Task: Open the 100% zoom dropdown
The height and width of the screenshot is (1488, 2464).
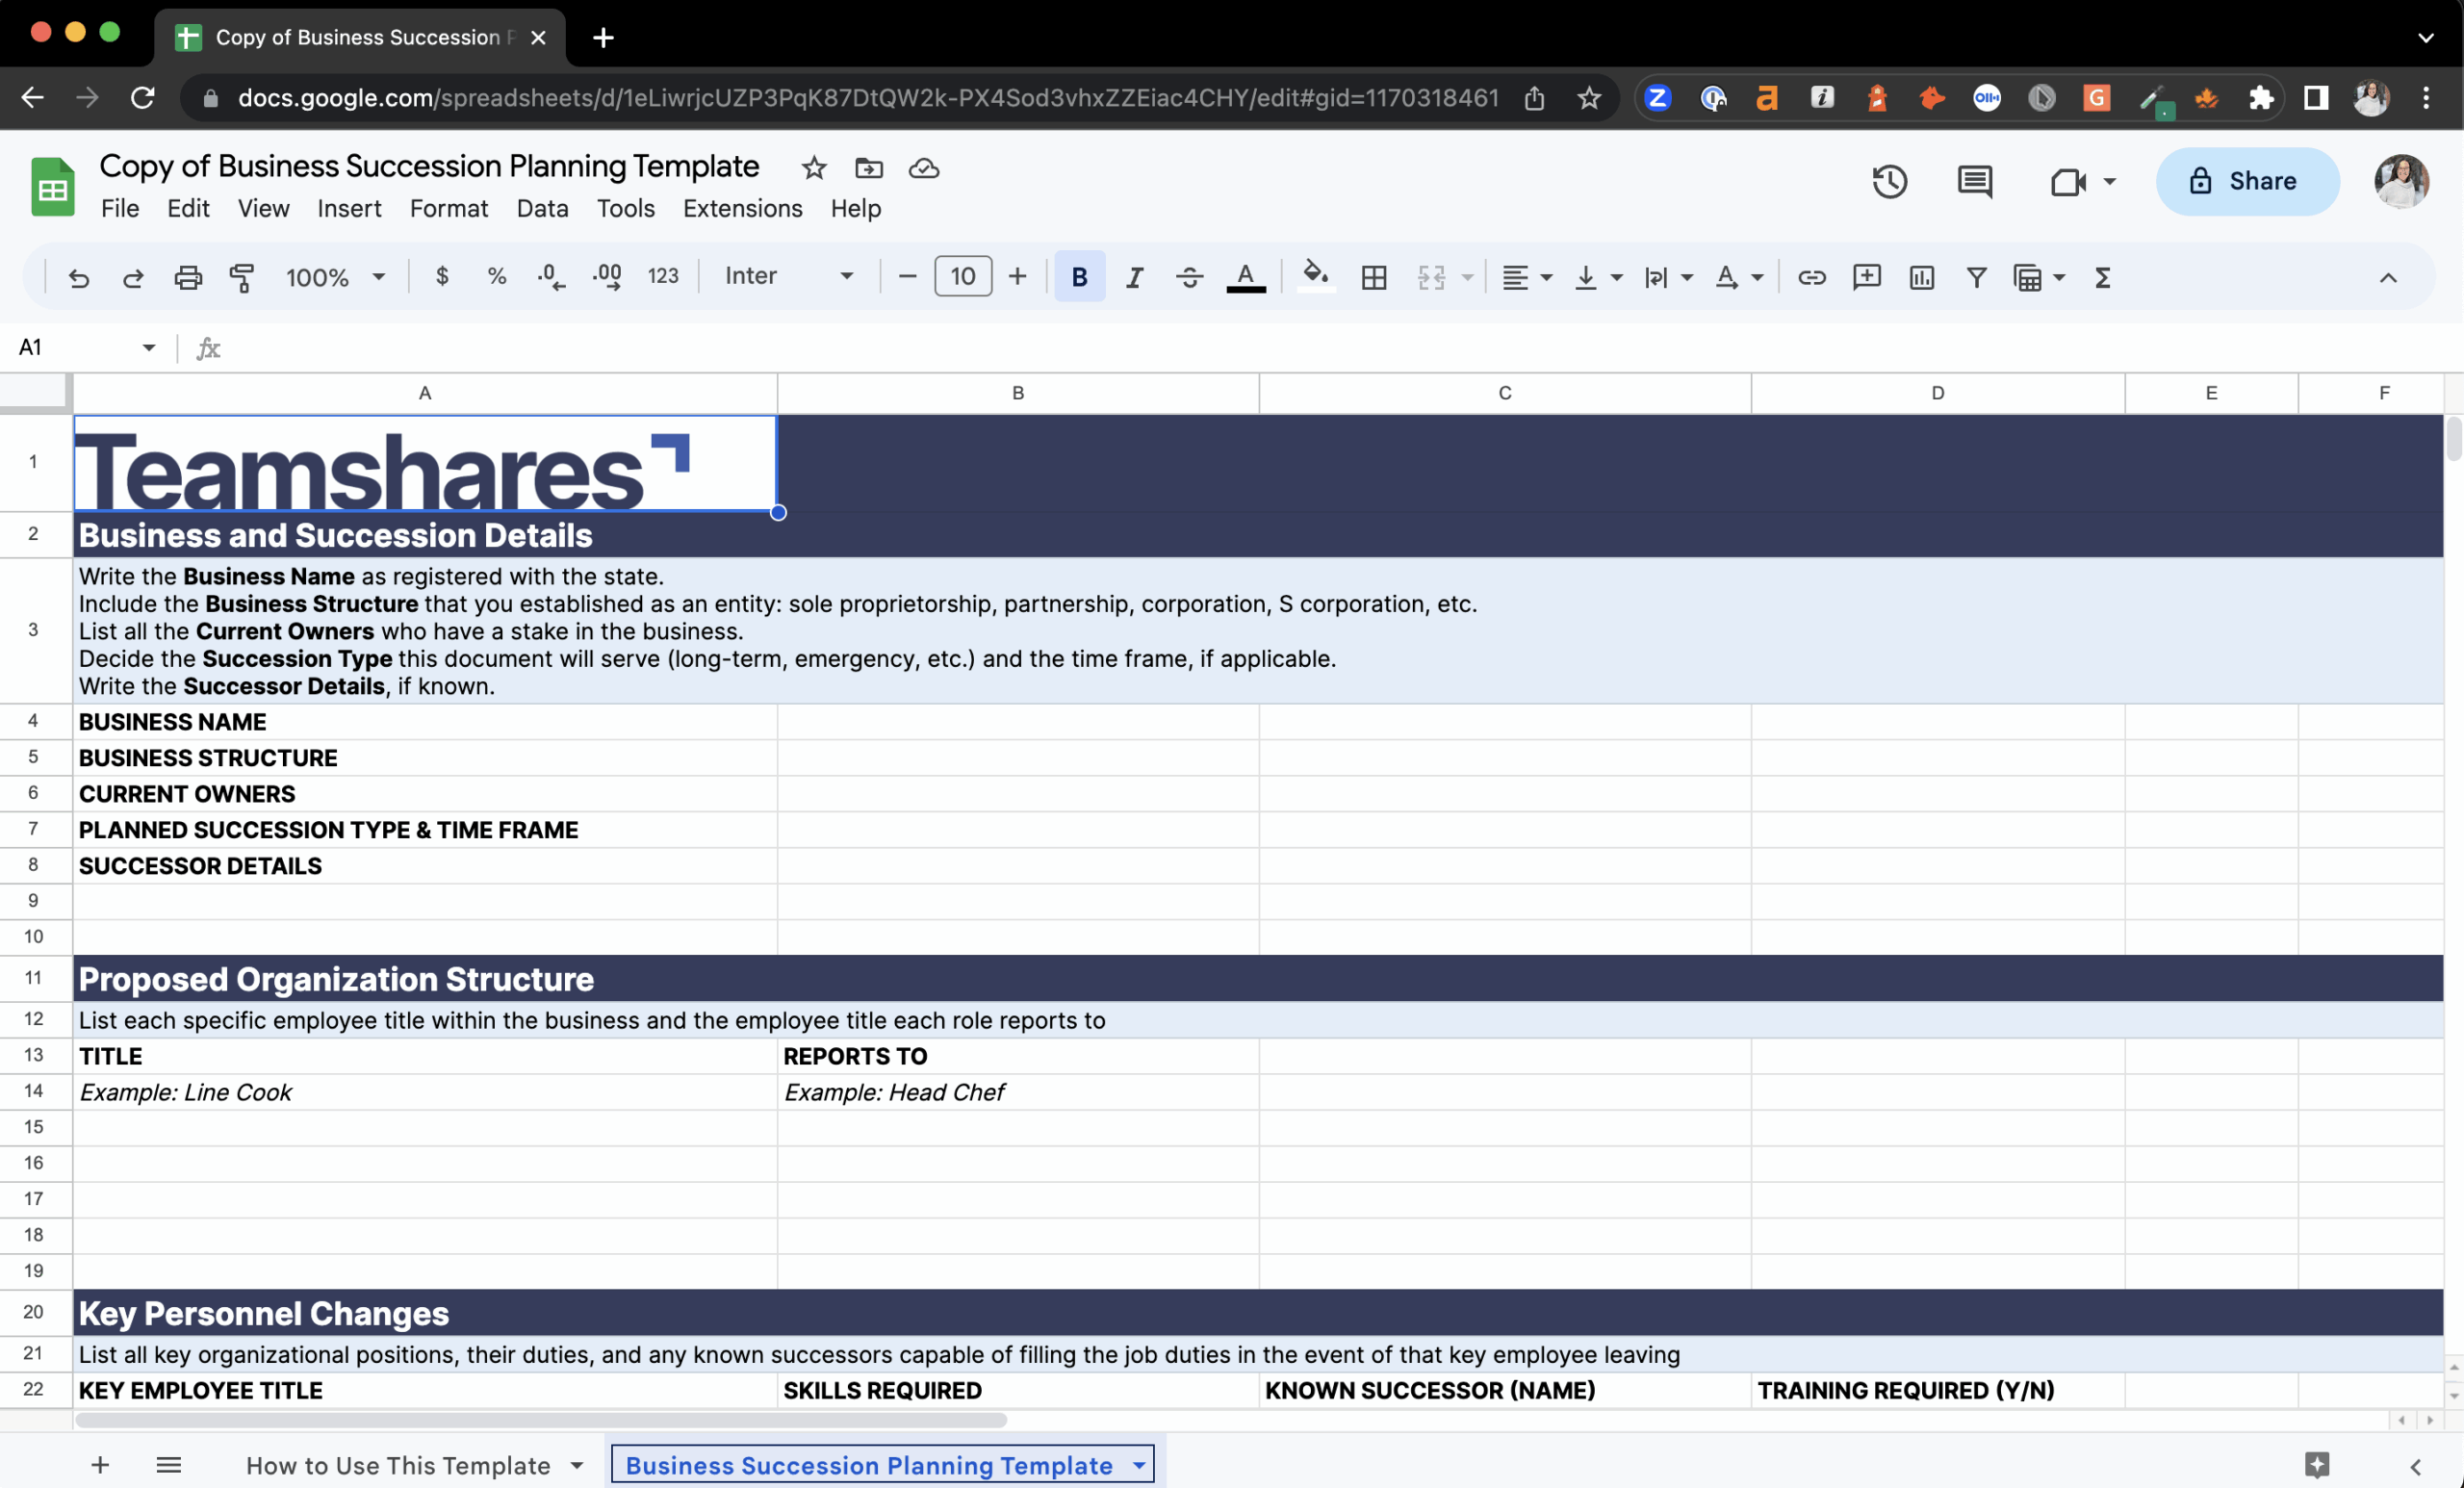Action: coord(335,277)
